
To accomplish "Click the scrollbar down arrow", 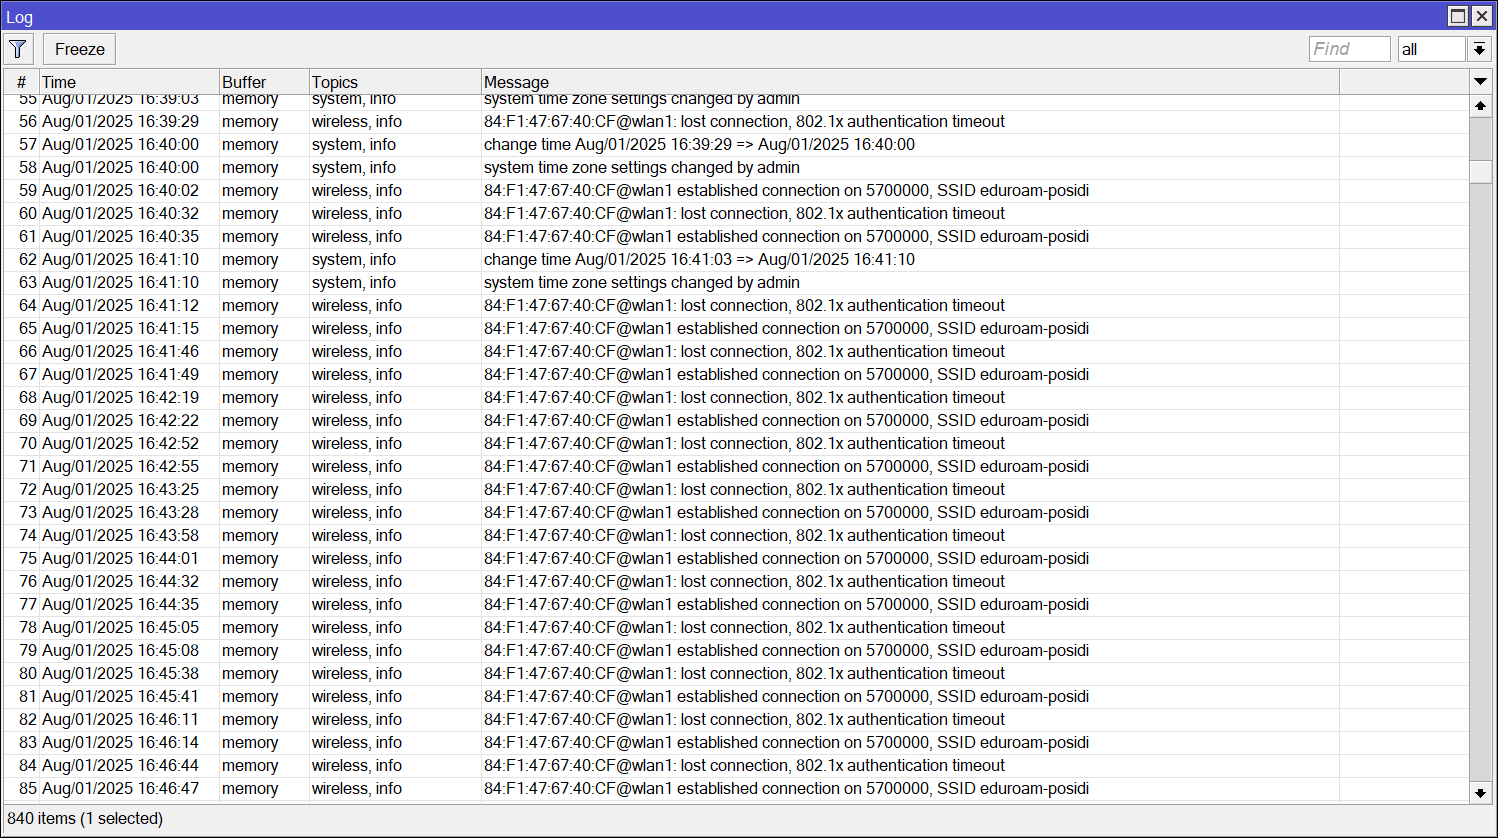I will pos(1480,793).
